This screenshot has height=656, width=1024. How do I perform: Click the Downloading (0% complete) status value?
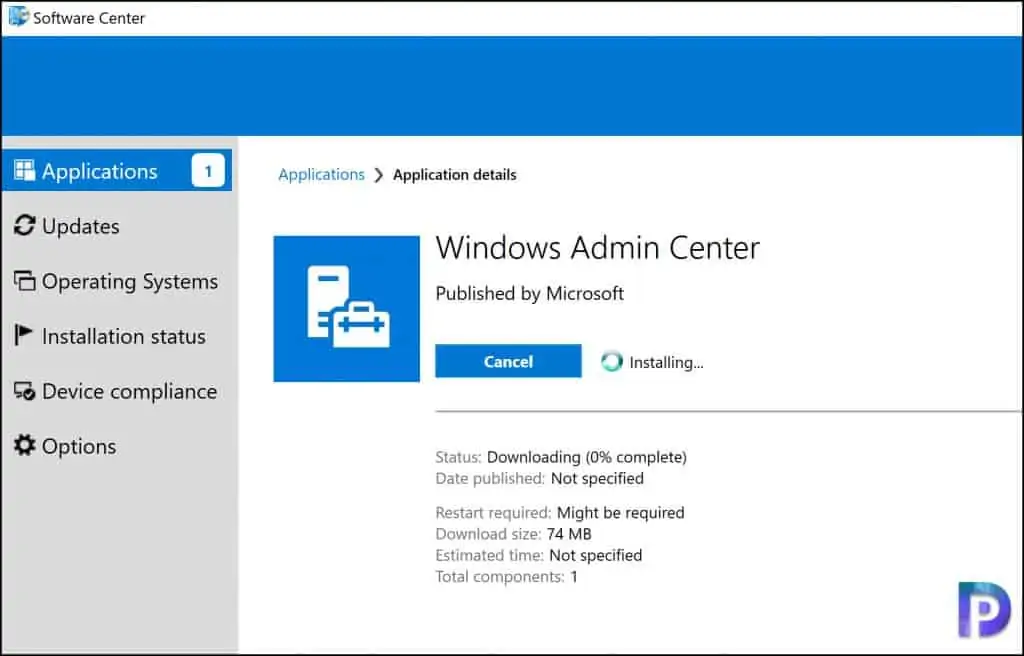click(x=586, y=457)
